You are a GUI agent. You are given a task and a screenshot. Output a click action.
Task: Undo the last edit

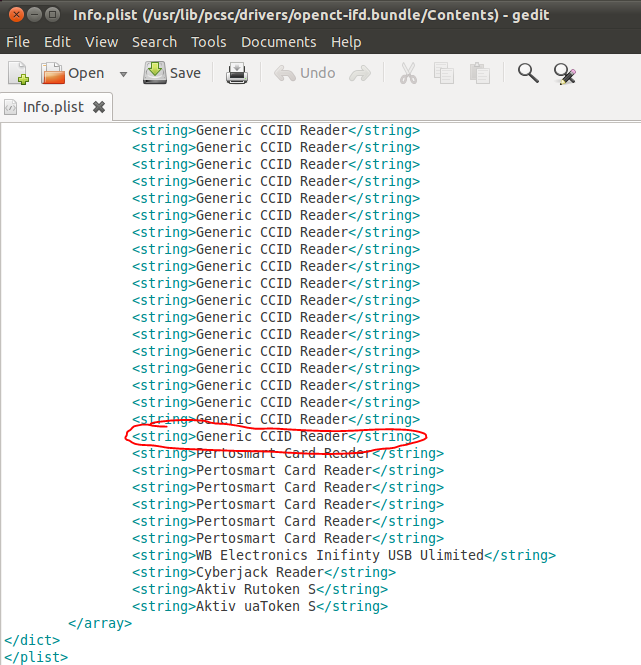point(305,73)
